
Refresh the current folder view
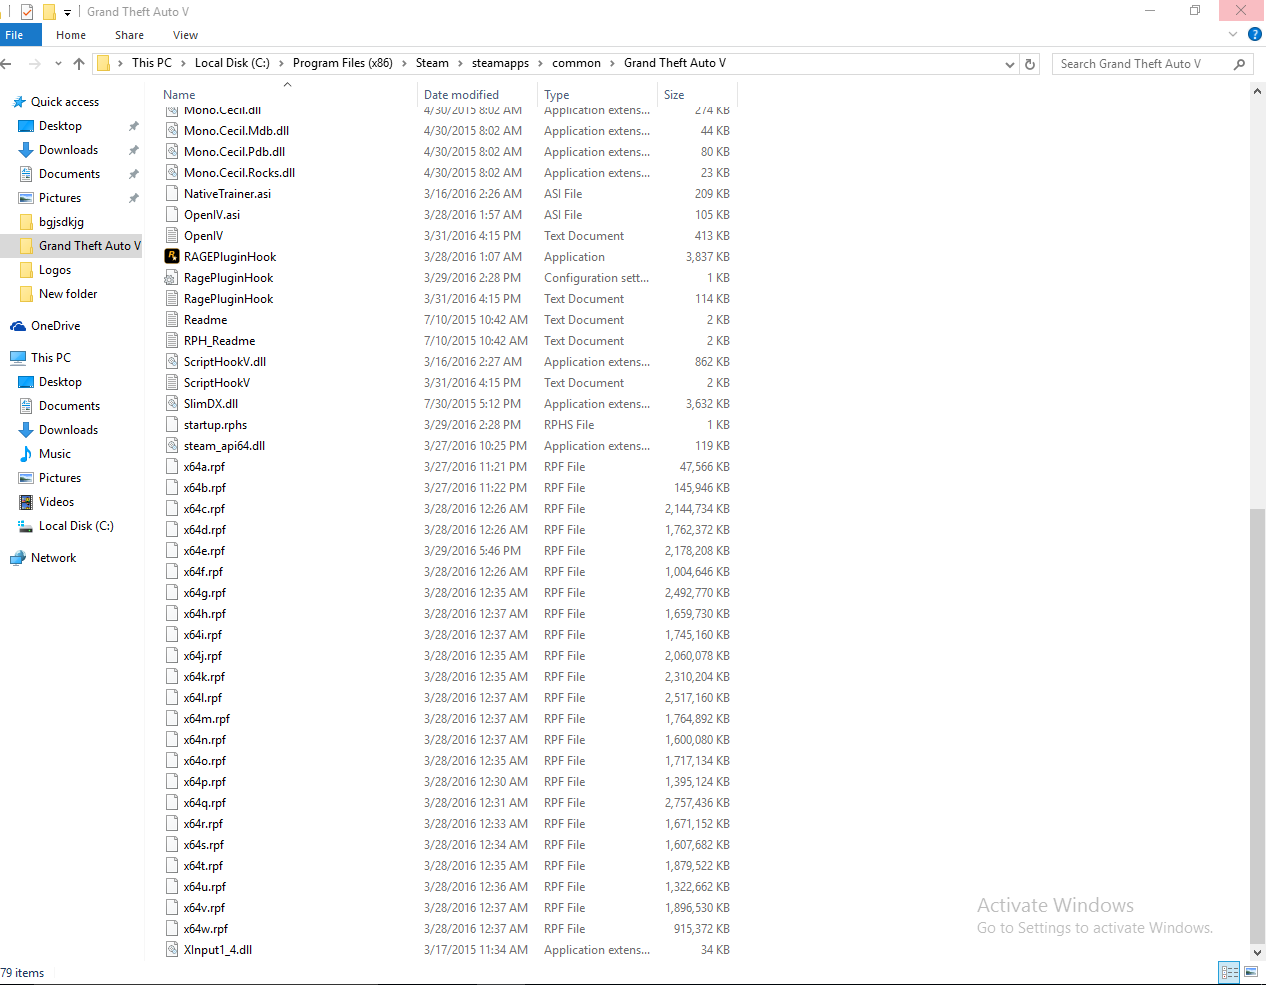tap(1030, 64)
